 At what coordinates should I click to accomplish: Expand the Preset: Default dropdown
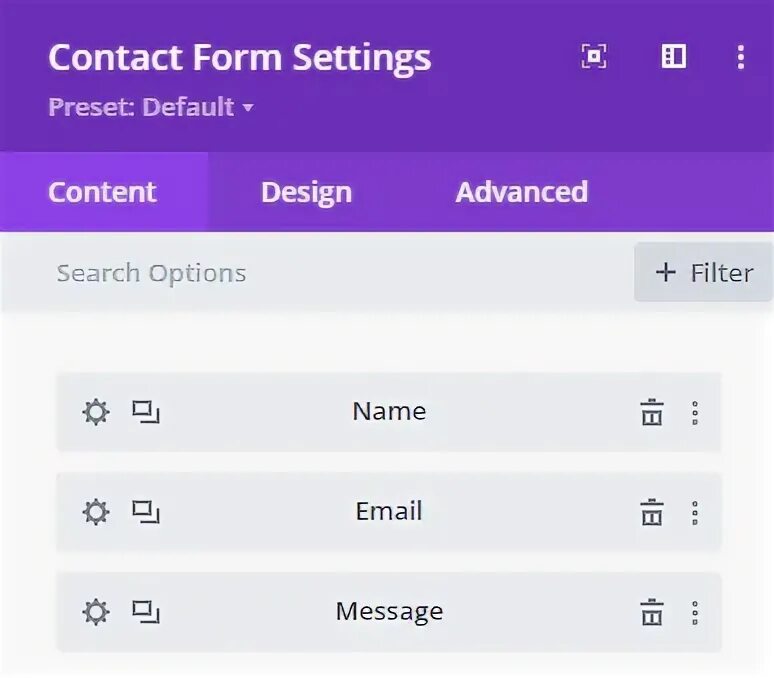coord(150,107)
